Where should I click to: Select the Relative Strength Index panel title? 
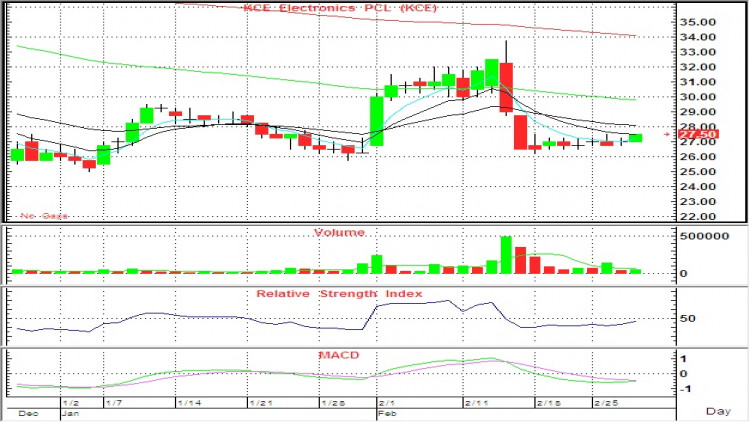click(x=338, y=294)
